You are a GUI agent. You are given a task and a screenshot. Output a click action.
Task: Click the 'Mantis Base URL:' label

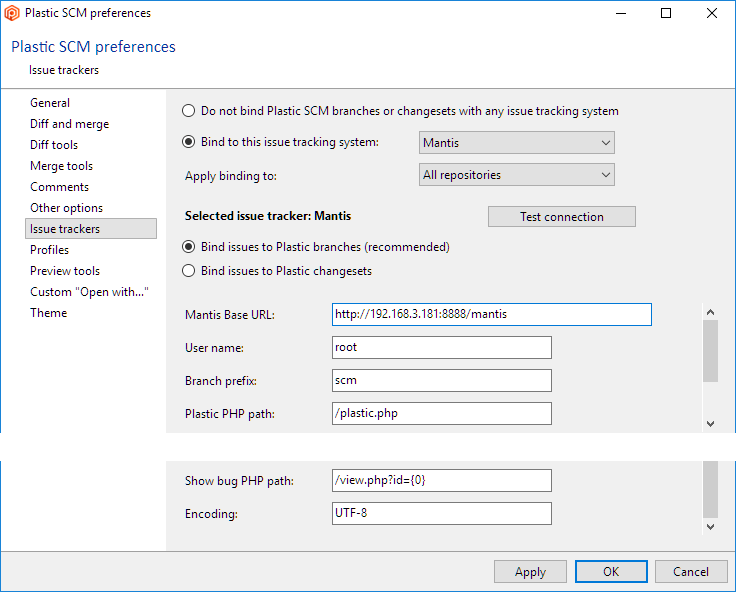tap(230, 315)
